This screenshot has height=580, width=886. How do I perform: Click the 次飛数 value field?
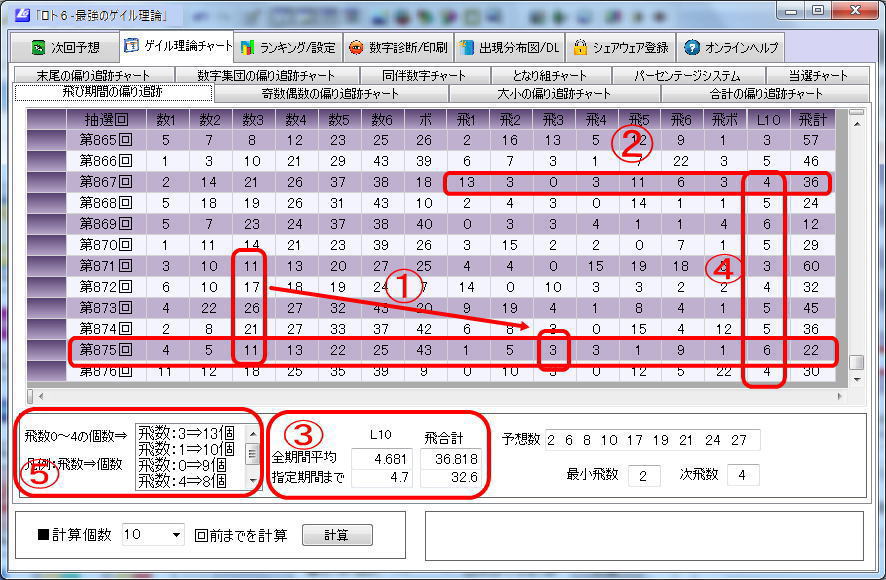(x=742, y=474)
